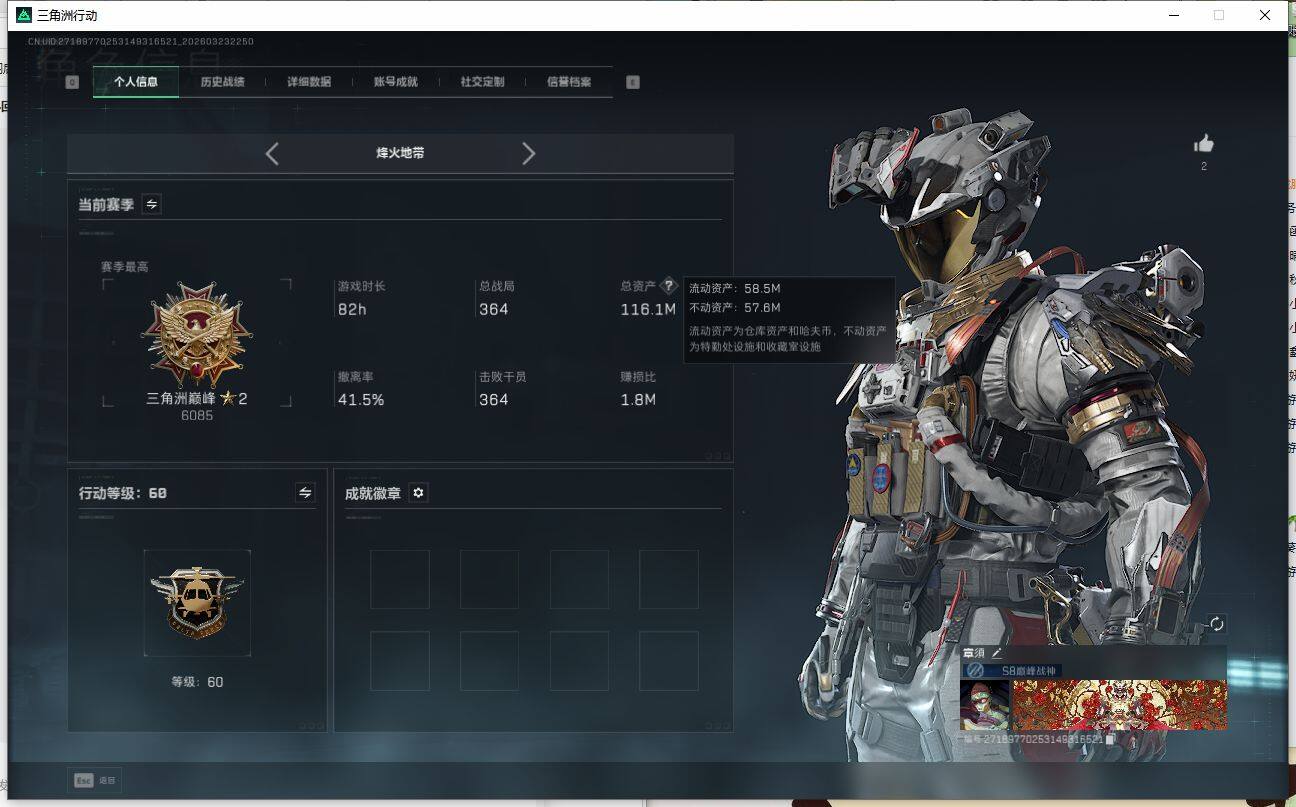Switch to the 历史战绩 tab
This screenshot has height=807, width=1296.
point(222,82)
